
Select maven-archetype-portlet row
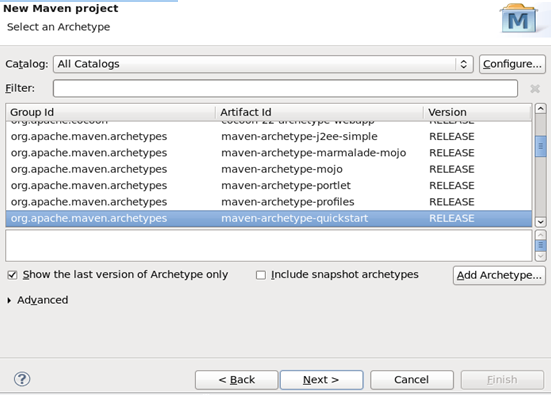(x=269, y=186)
